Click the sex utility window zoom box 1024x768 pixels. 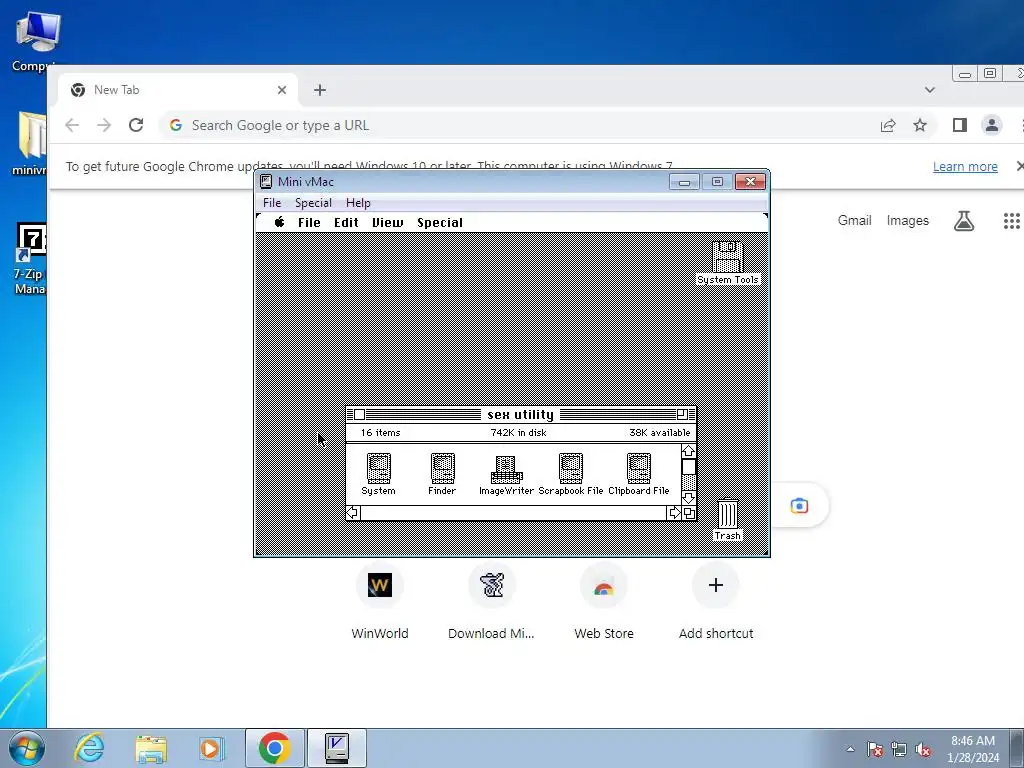click(682, 415)
